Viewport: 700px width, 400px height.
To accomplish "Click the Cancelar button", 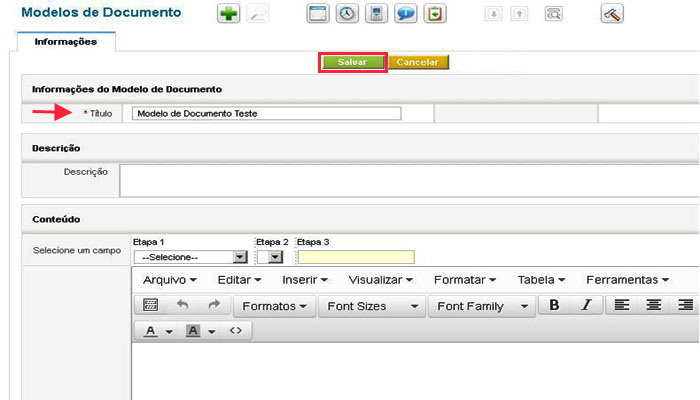I will point(418,62).
